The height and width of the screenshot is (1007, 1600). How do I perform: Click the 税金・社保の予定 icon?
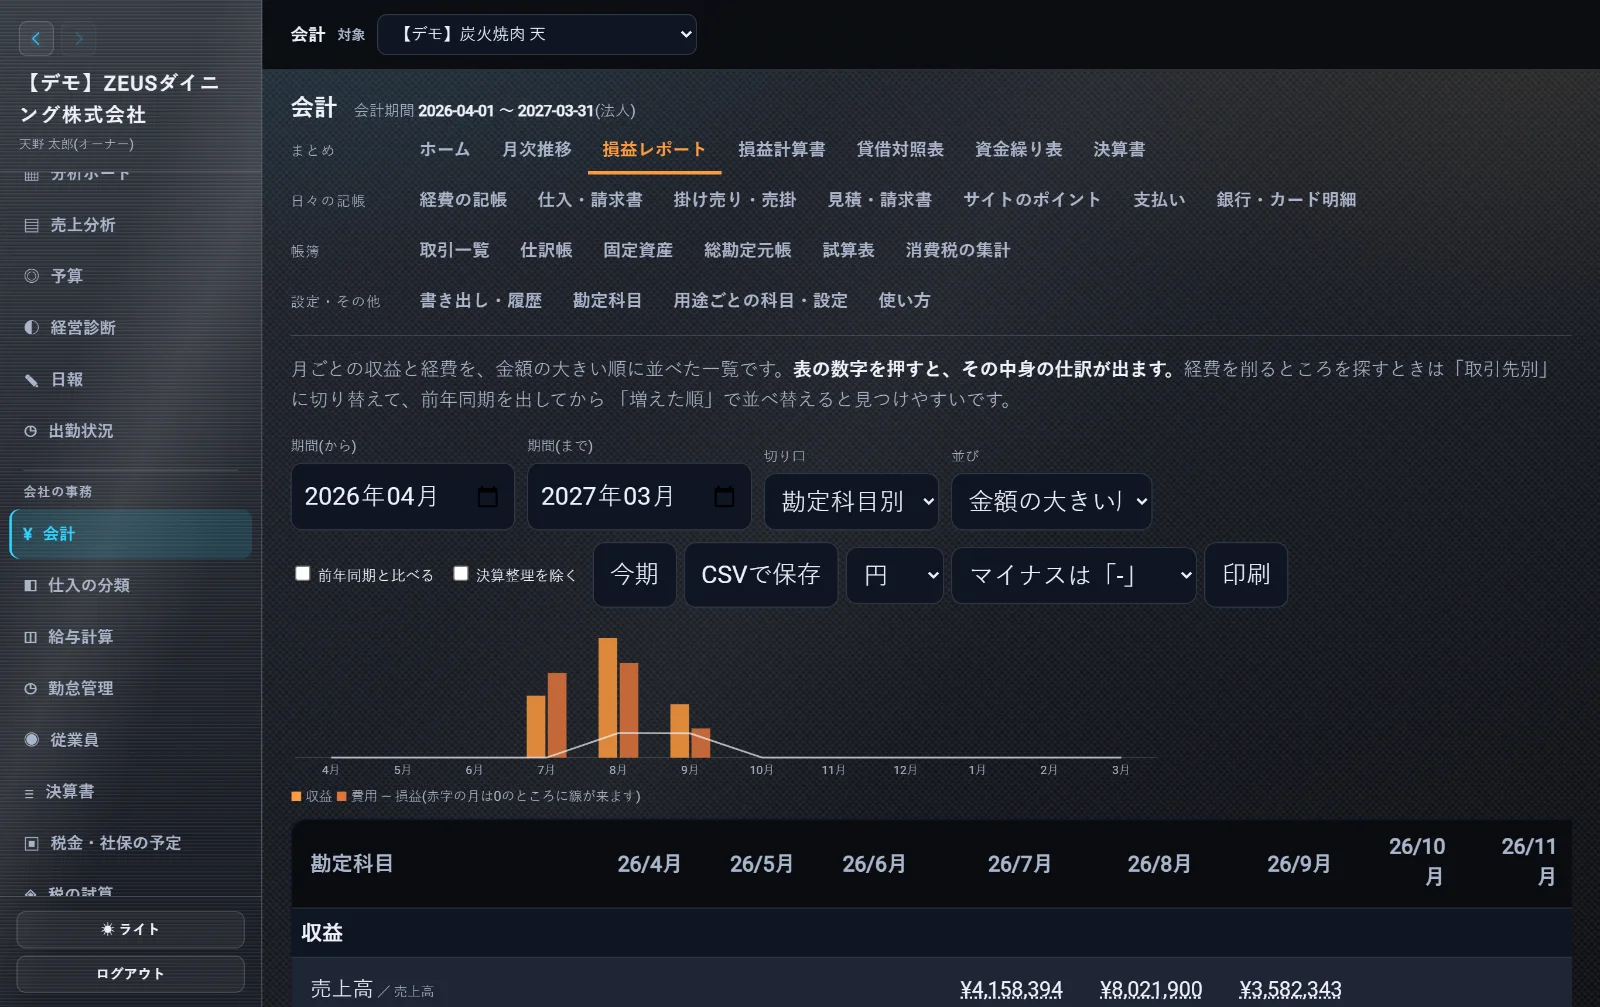pos(32,843)
